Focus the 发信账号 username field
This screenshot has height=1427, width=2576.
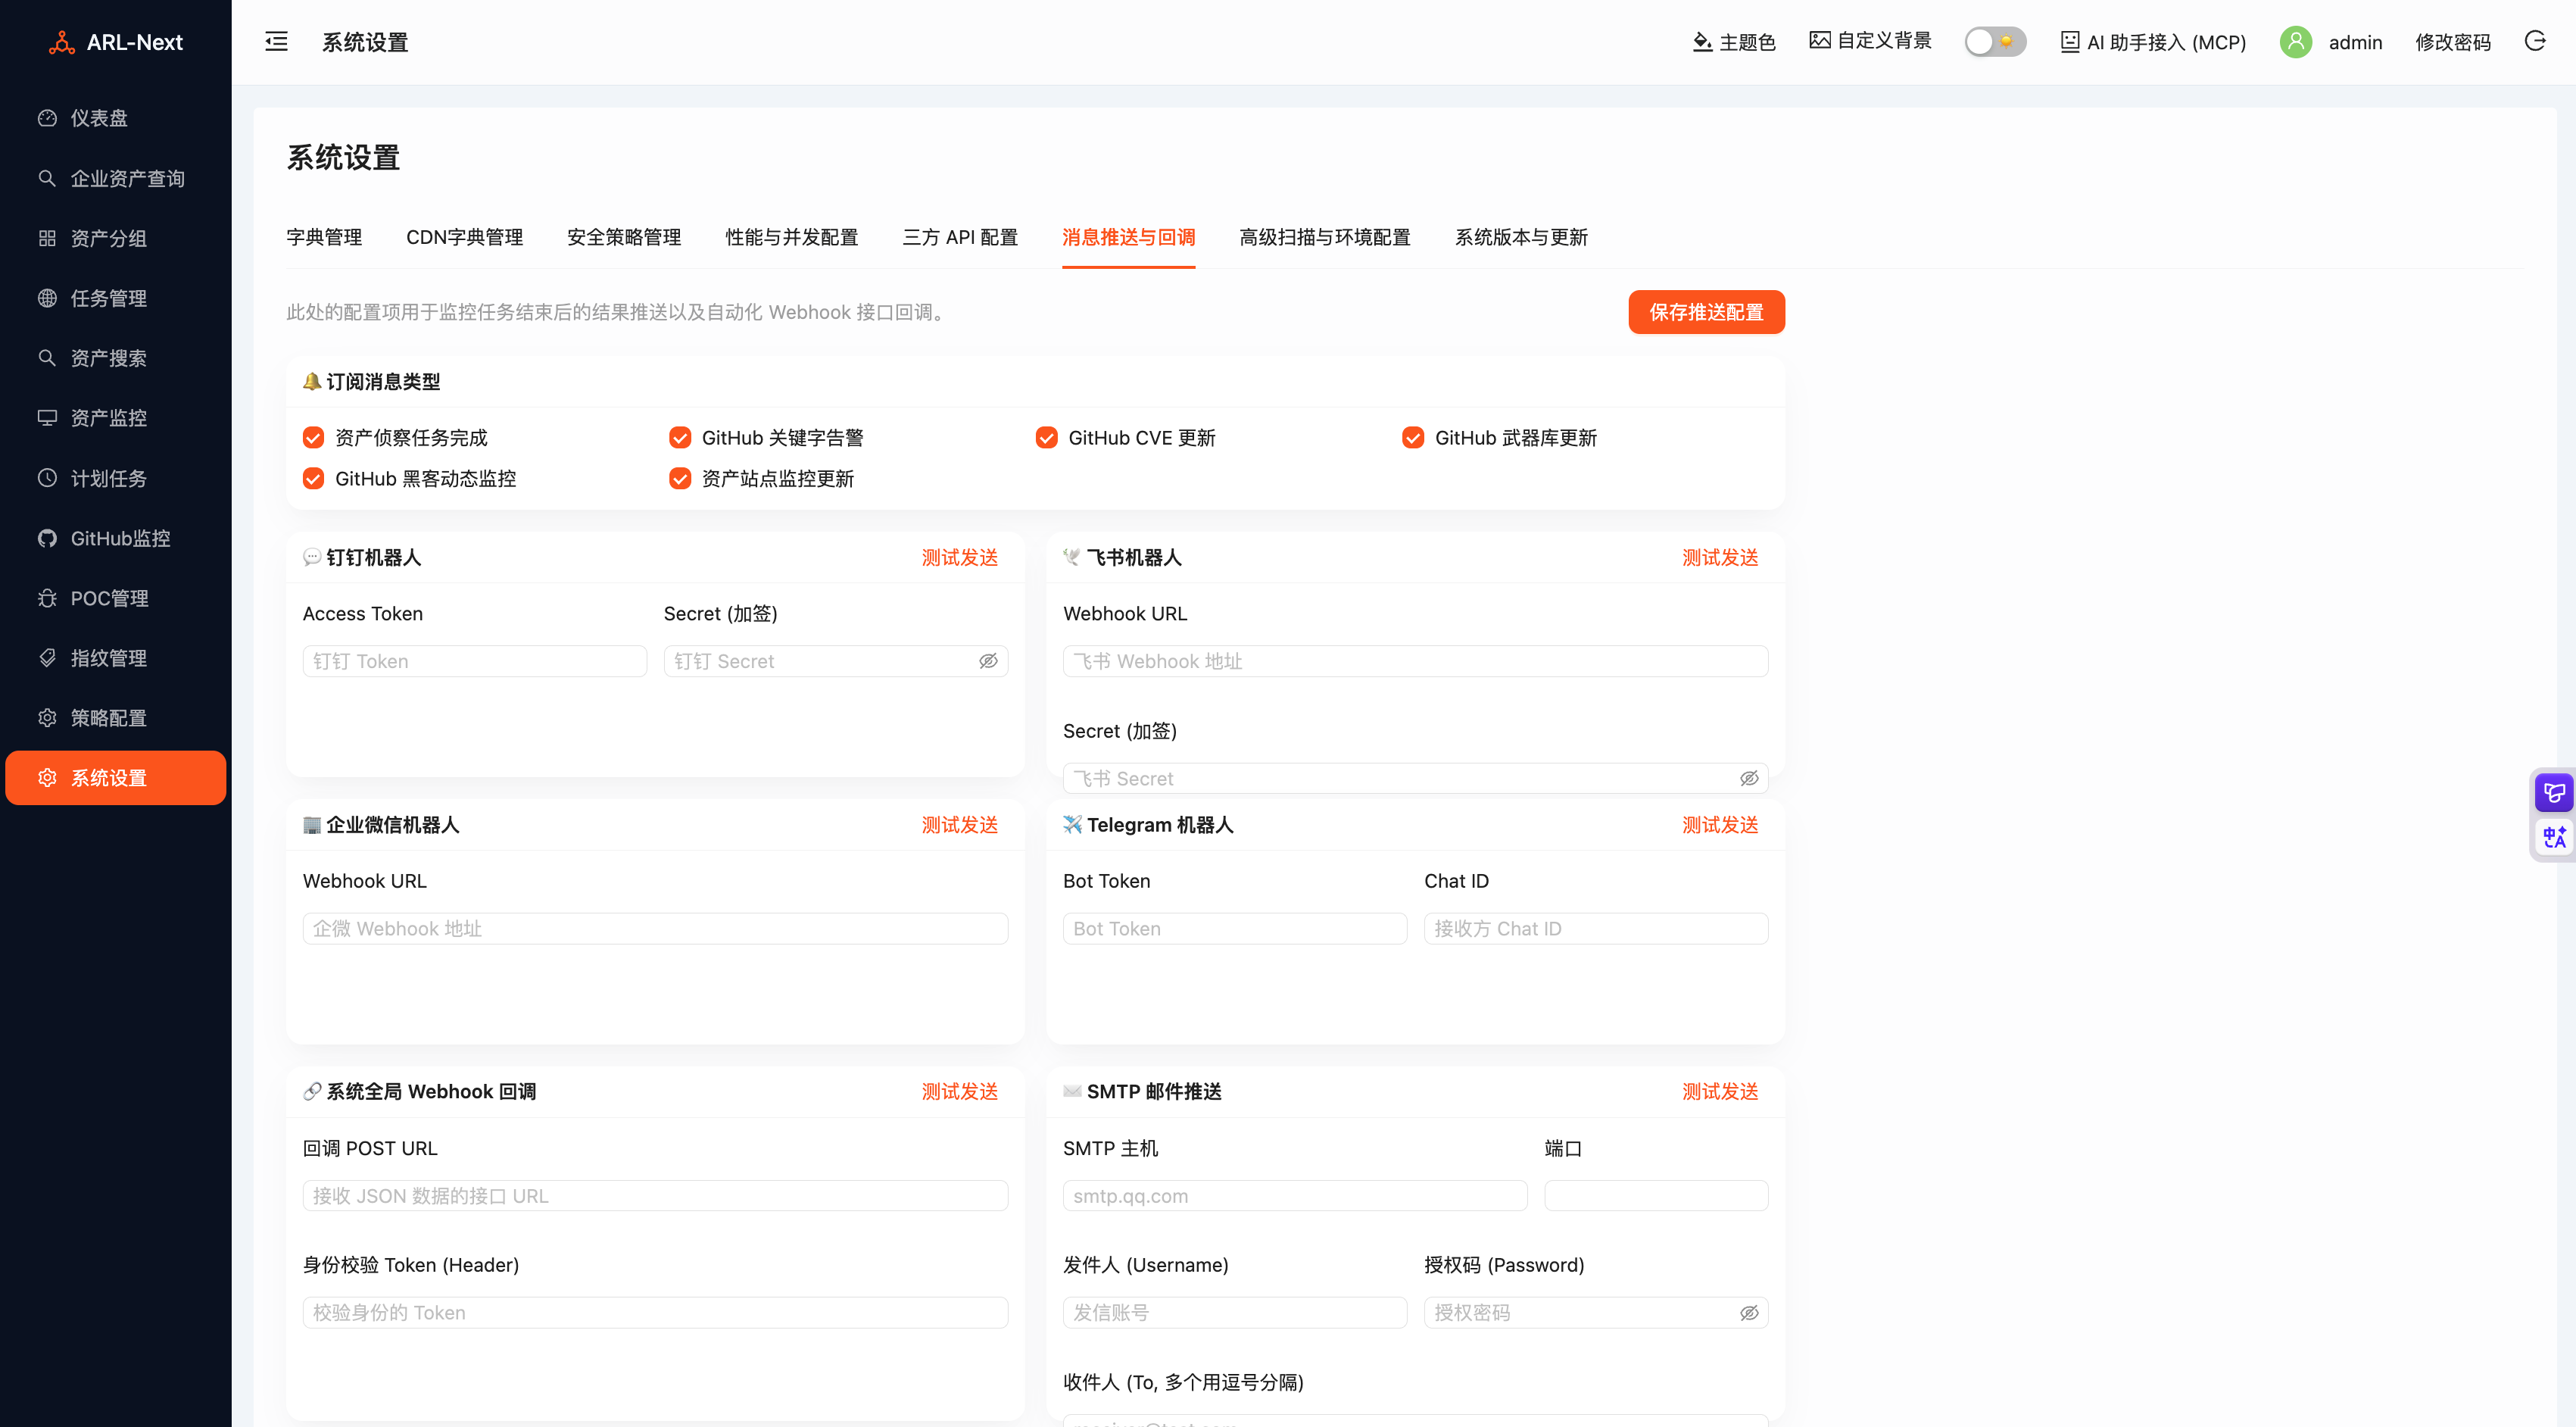tap(1235, 1312)
